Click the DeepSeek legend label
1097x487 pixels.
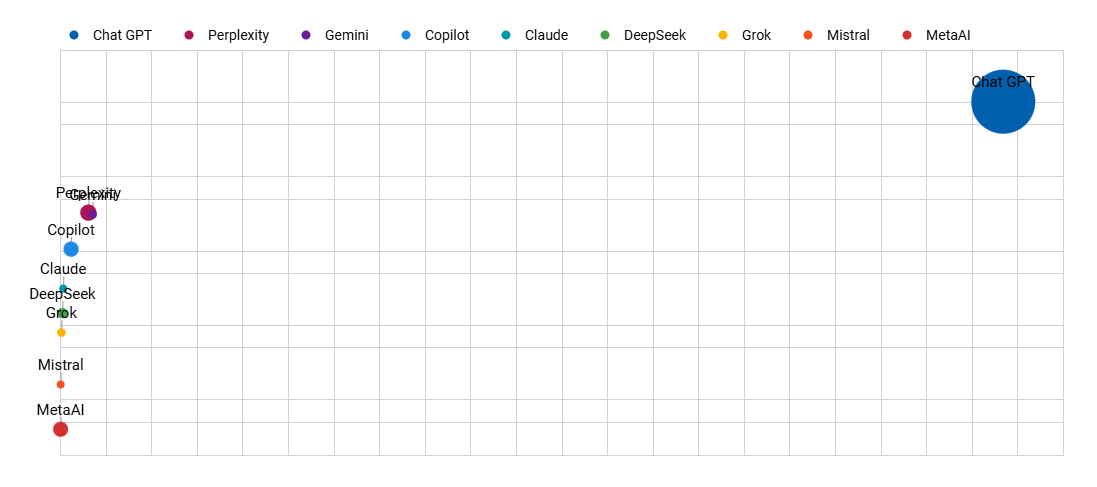[655, 36]
